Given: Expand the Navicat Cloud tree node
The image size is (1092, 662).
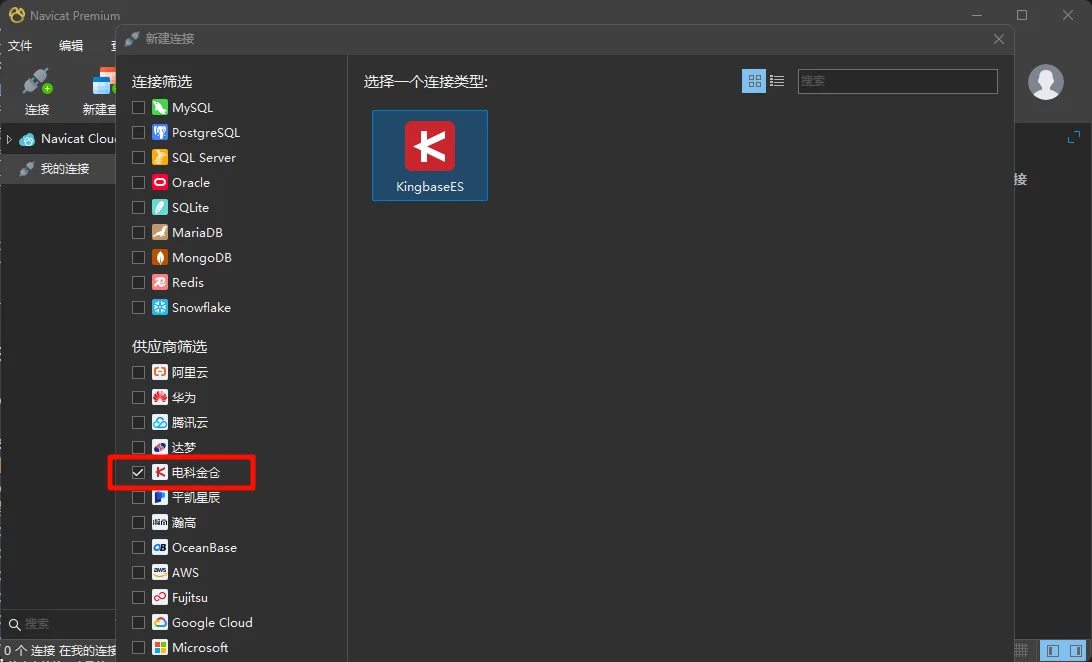Looking at the screenshot, I should (9, 139).
